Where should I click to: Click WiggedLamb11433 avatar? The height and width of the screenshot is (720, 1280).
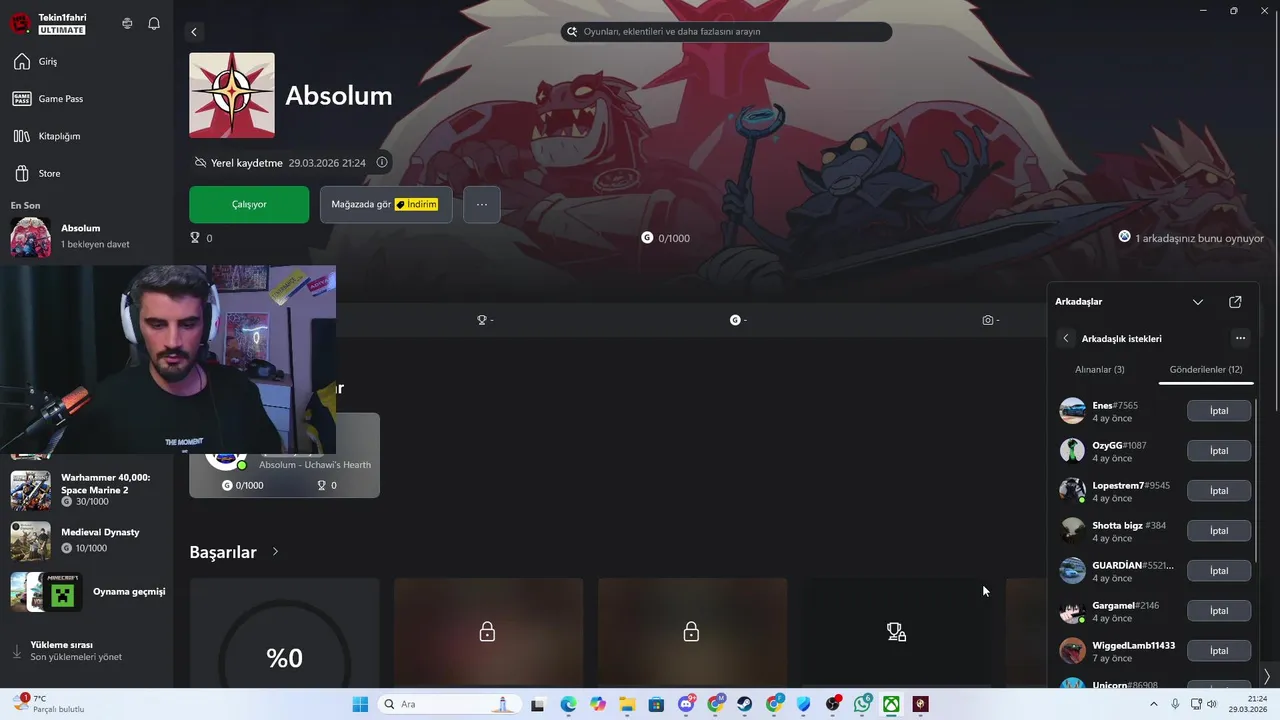pos(1072,651)
